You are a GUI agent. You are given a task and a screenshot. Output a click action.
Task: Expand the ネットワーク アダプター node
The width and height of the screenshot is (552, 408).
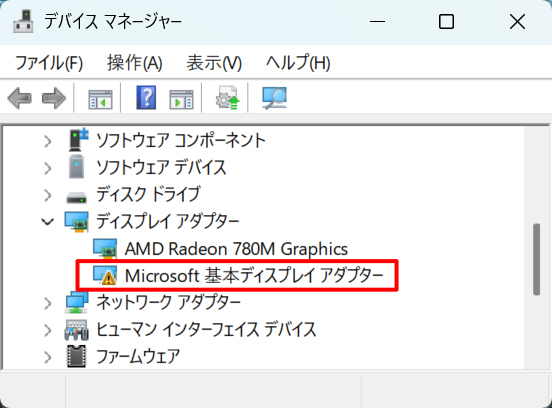48,303
